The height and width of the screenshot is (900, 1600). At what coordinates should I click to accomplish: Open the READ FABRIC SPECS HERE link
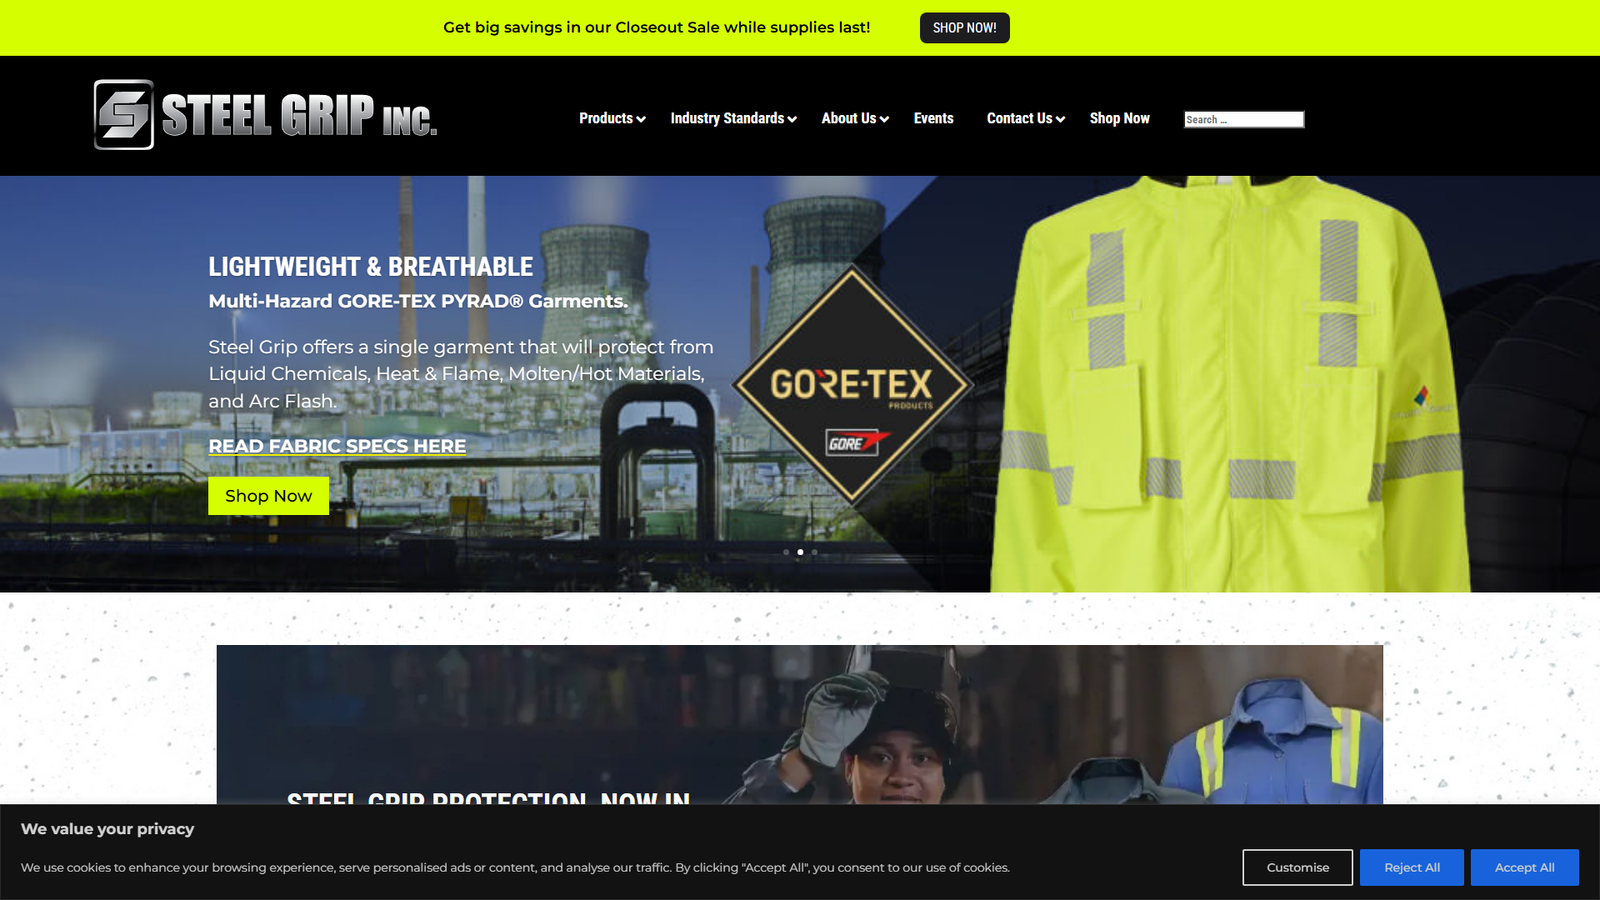click(x=337, y=446)
